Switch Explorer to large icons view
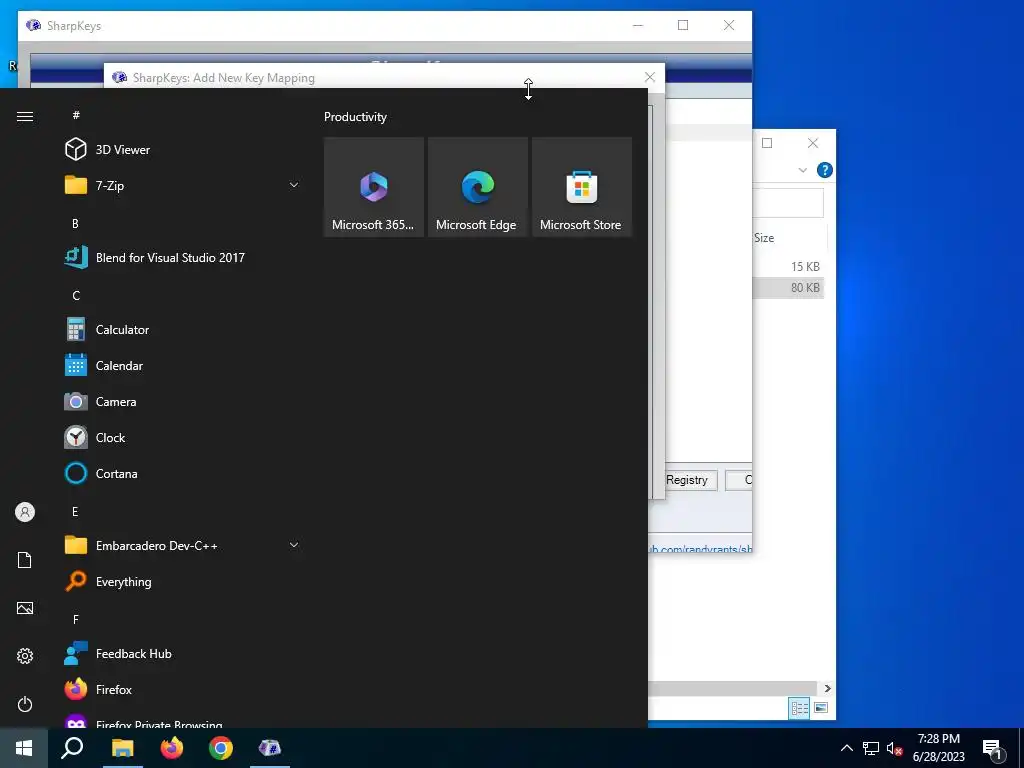The height and width of the screenshot is (768, 1024). [x=821, y=708]
